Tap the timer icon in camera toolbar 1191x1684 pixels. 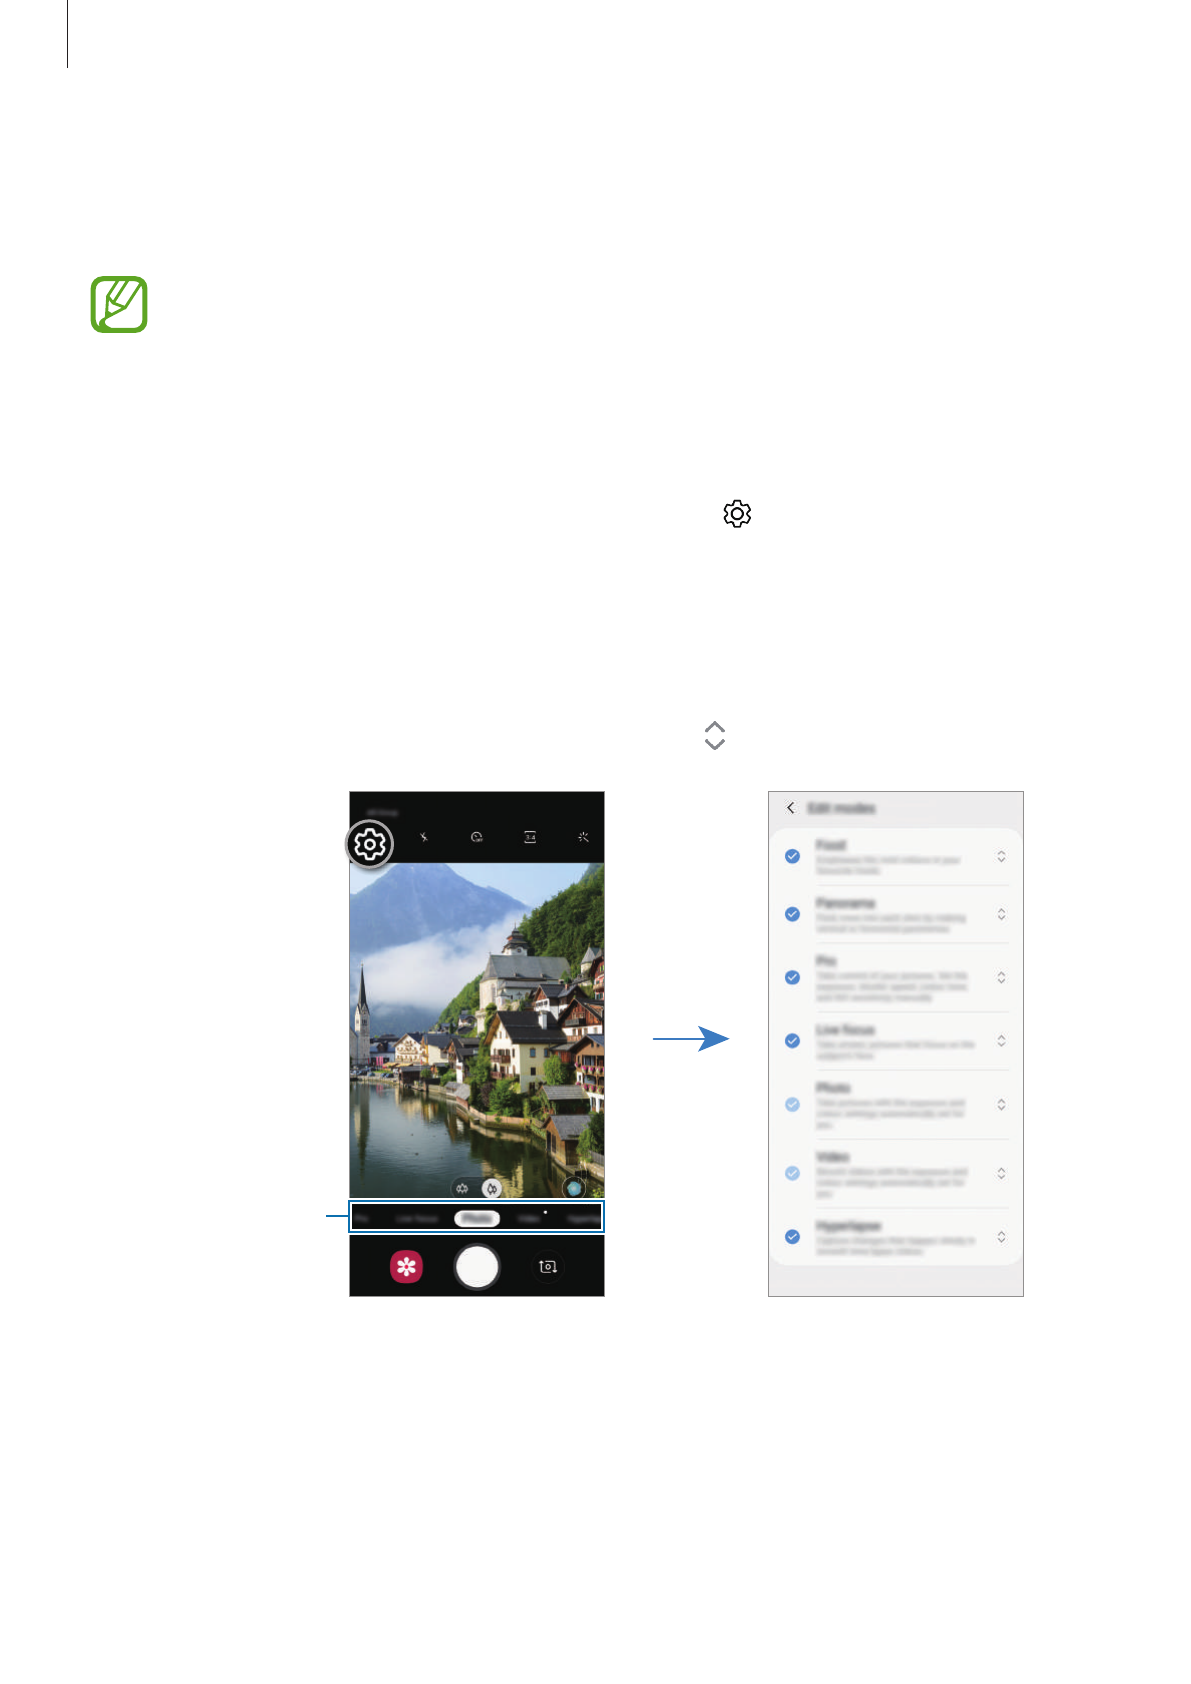(477, 837)
